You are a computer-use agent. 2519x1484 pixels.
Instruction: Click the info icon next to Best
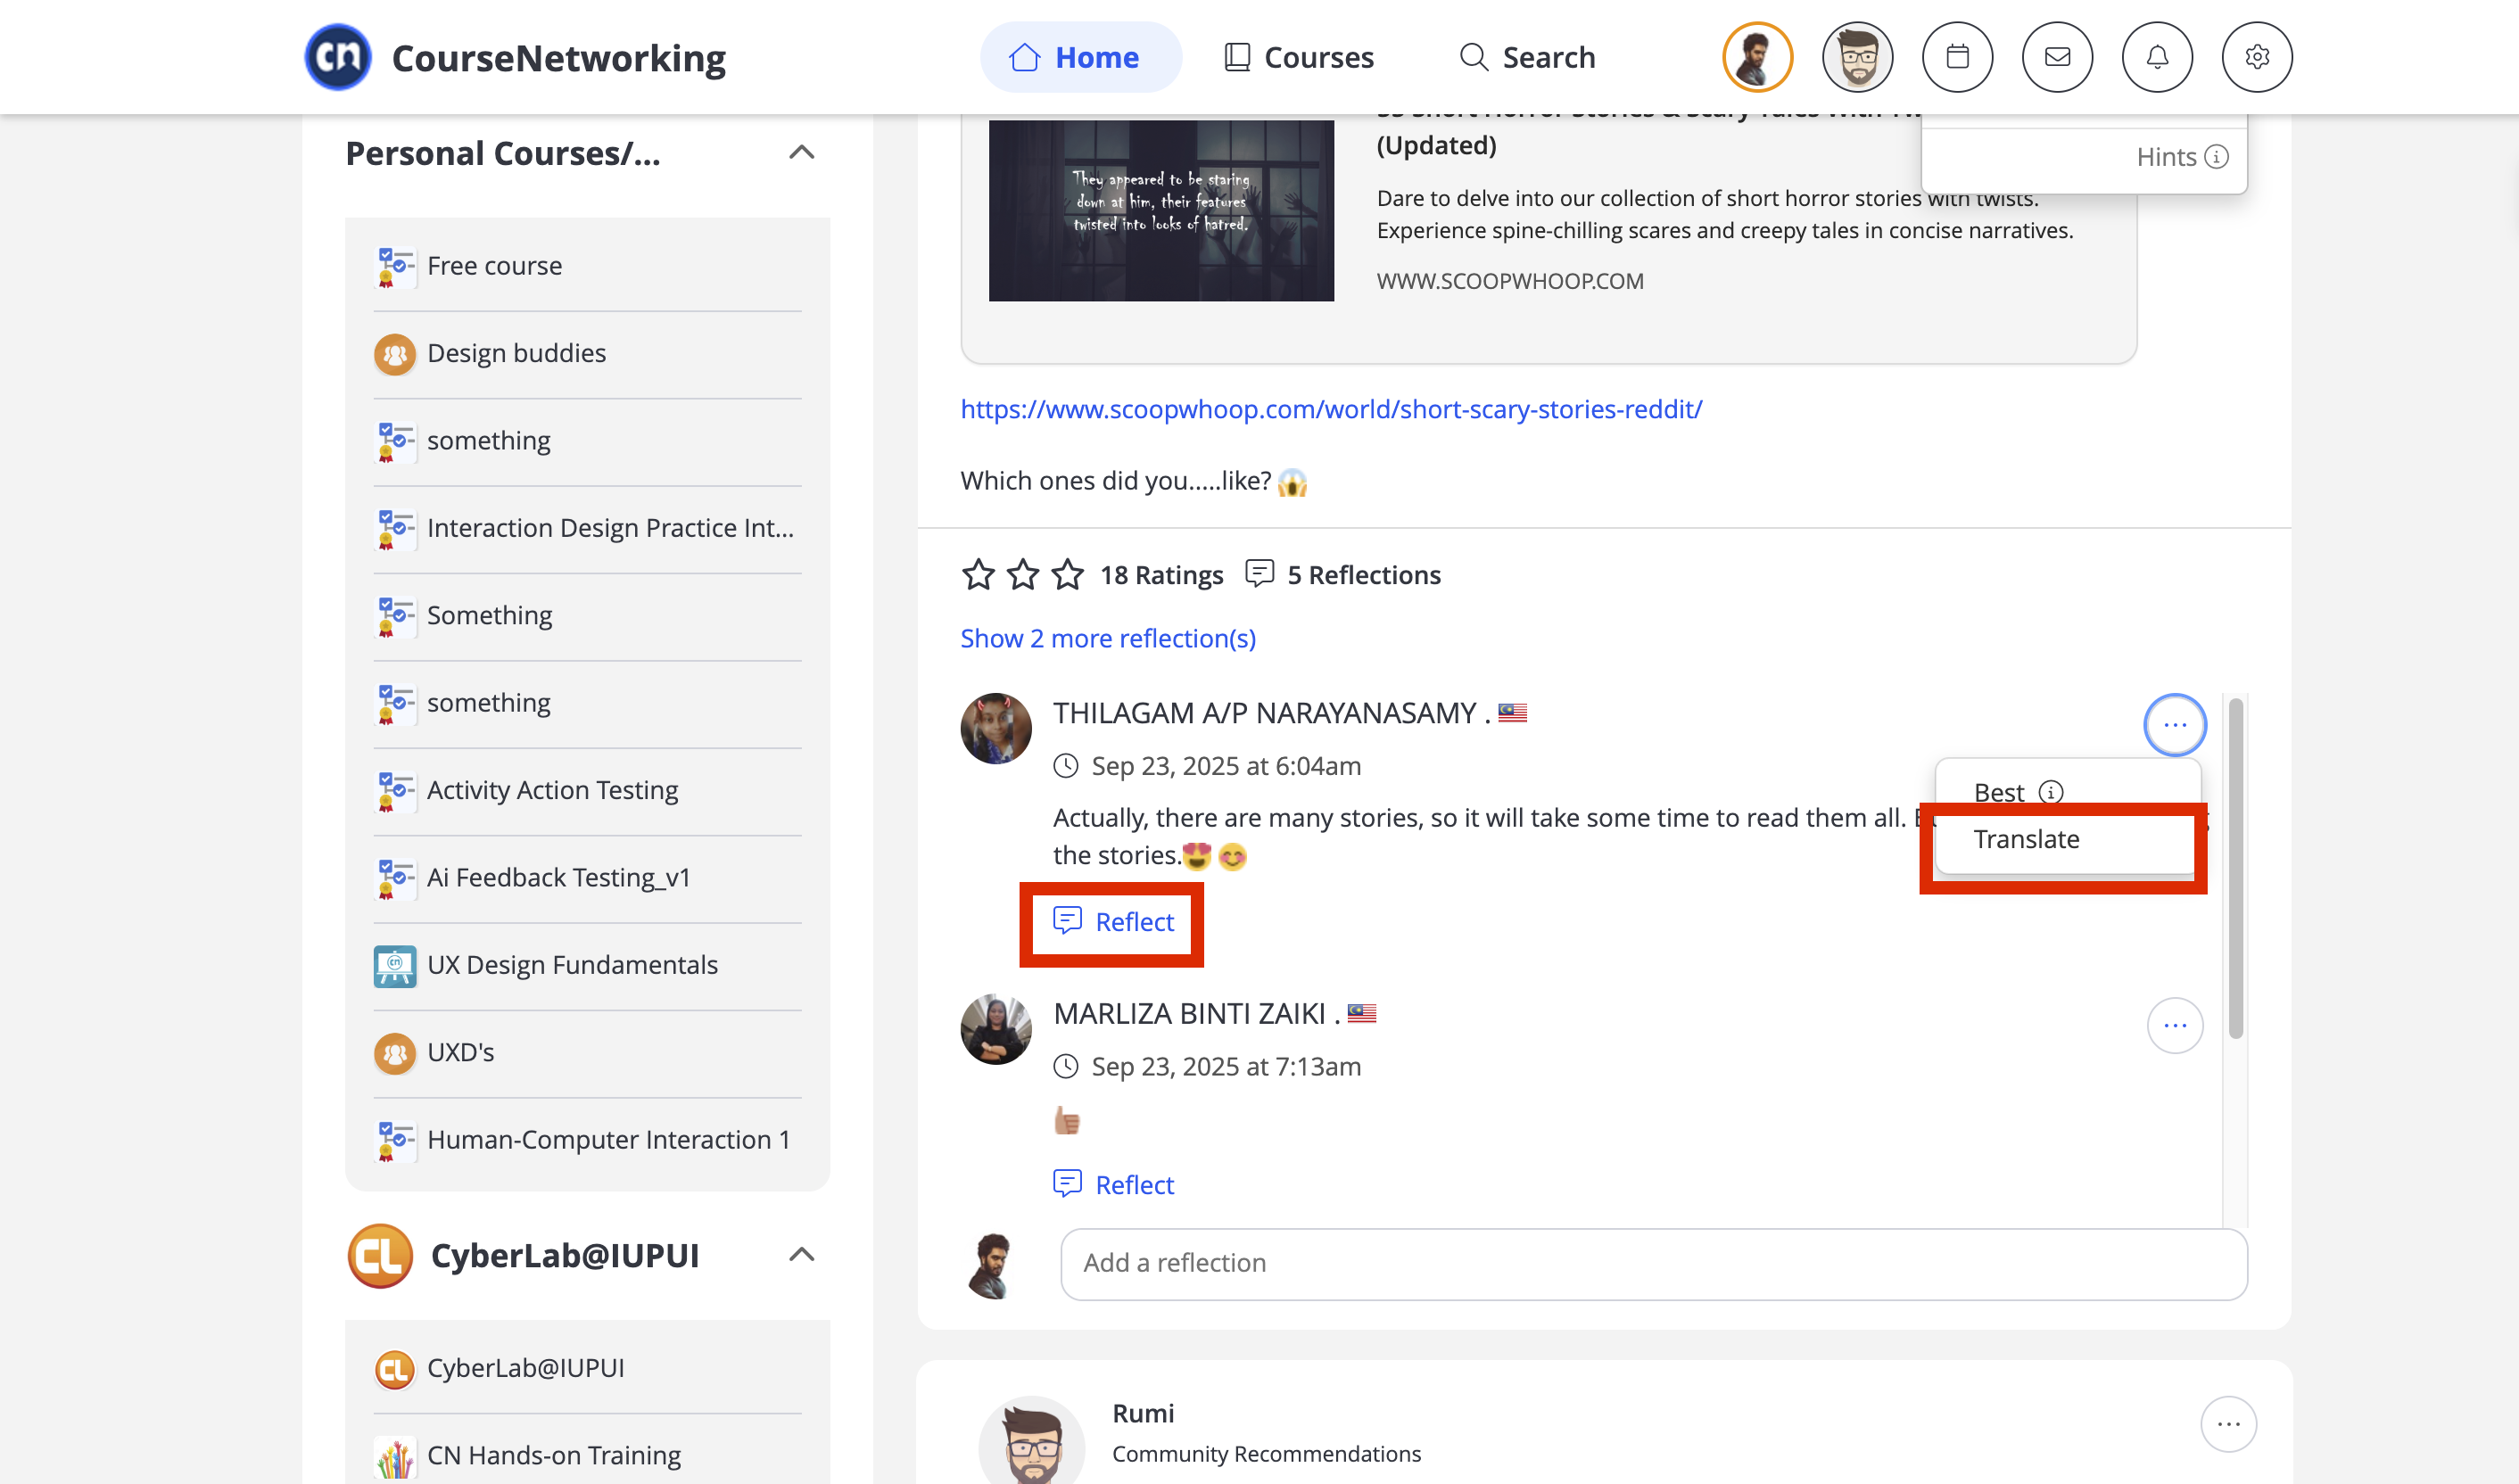tap(2051, 792)
